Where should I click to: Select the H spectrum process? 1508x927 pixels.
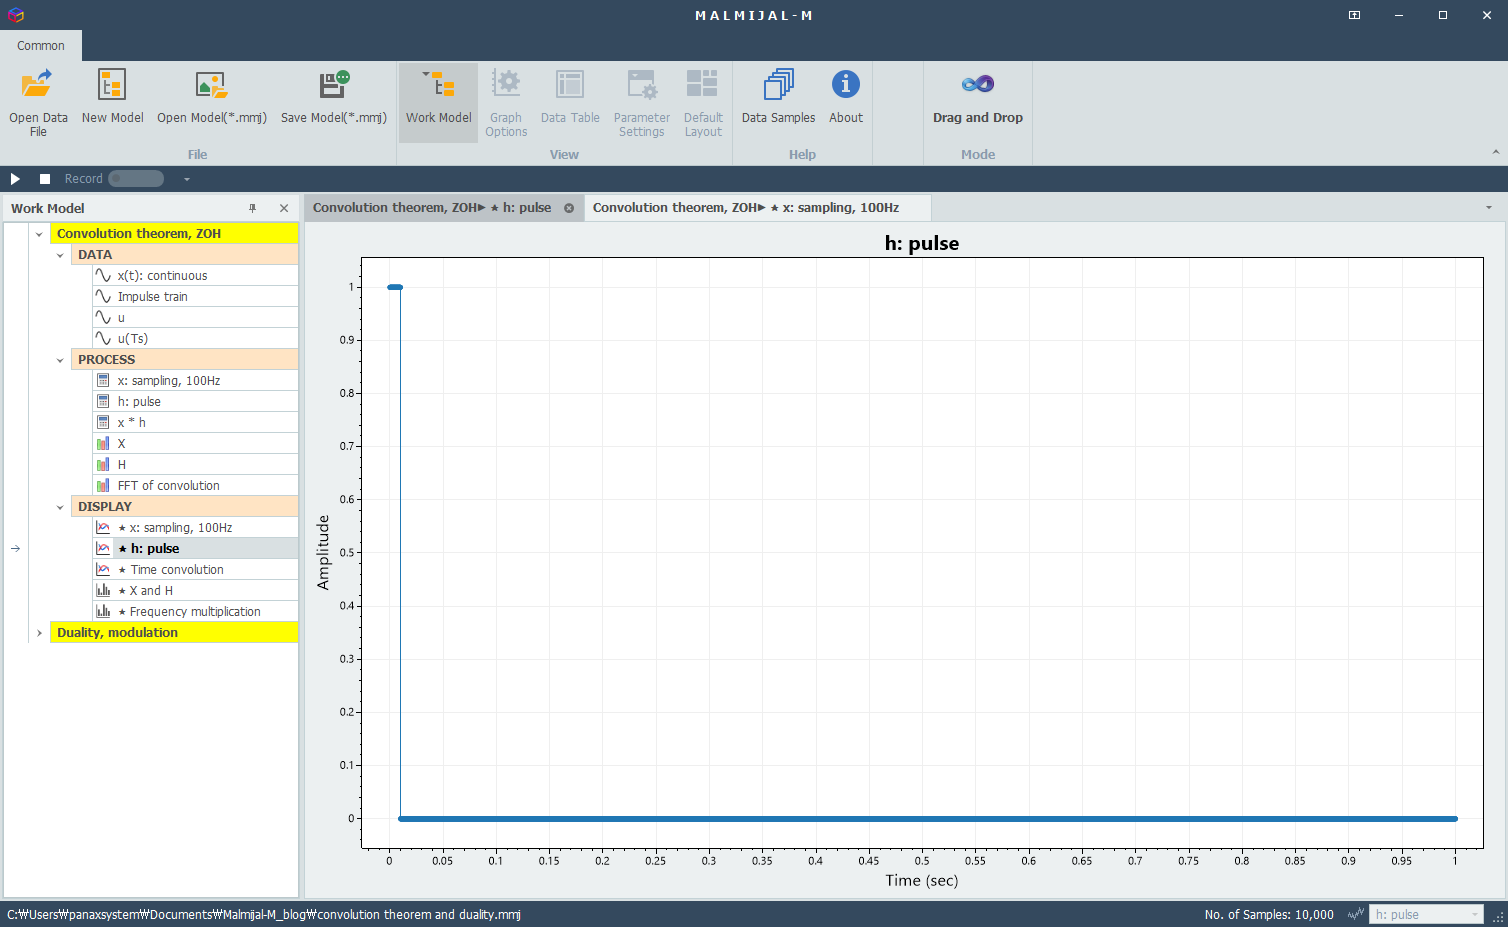[195, 465]
